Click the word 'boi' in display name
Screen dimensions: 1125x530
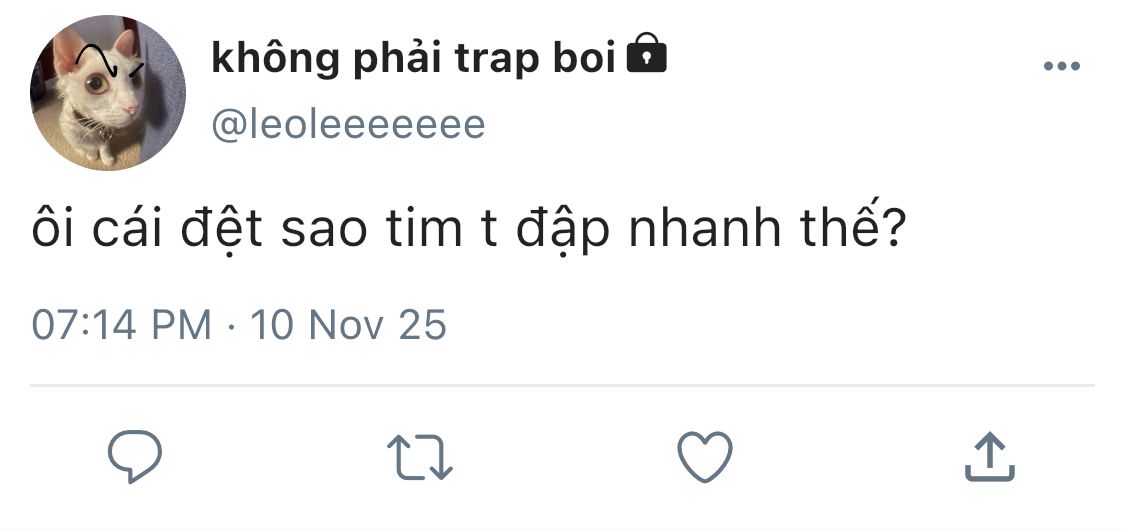pyautogui.click(x=584, y=57)
